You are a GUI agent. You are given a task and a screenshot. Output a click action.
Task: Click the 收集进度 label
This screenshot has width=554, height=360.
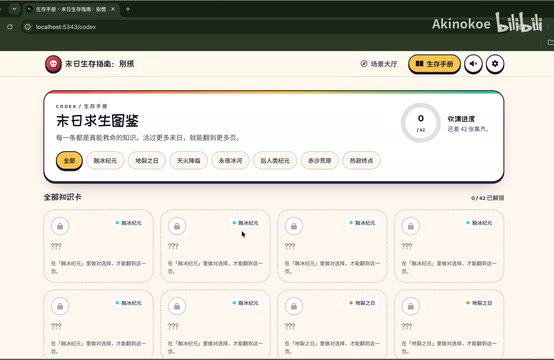click(461, 119)
